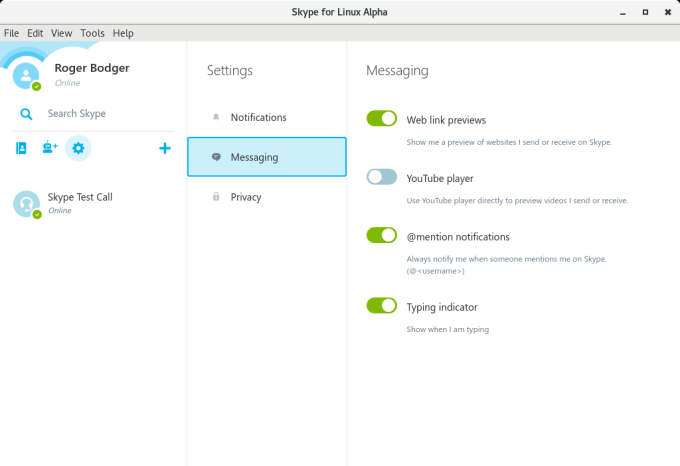
Task: Open the Help menu
Action: pos(123,33)
